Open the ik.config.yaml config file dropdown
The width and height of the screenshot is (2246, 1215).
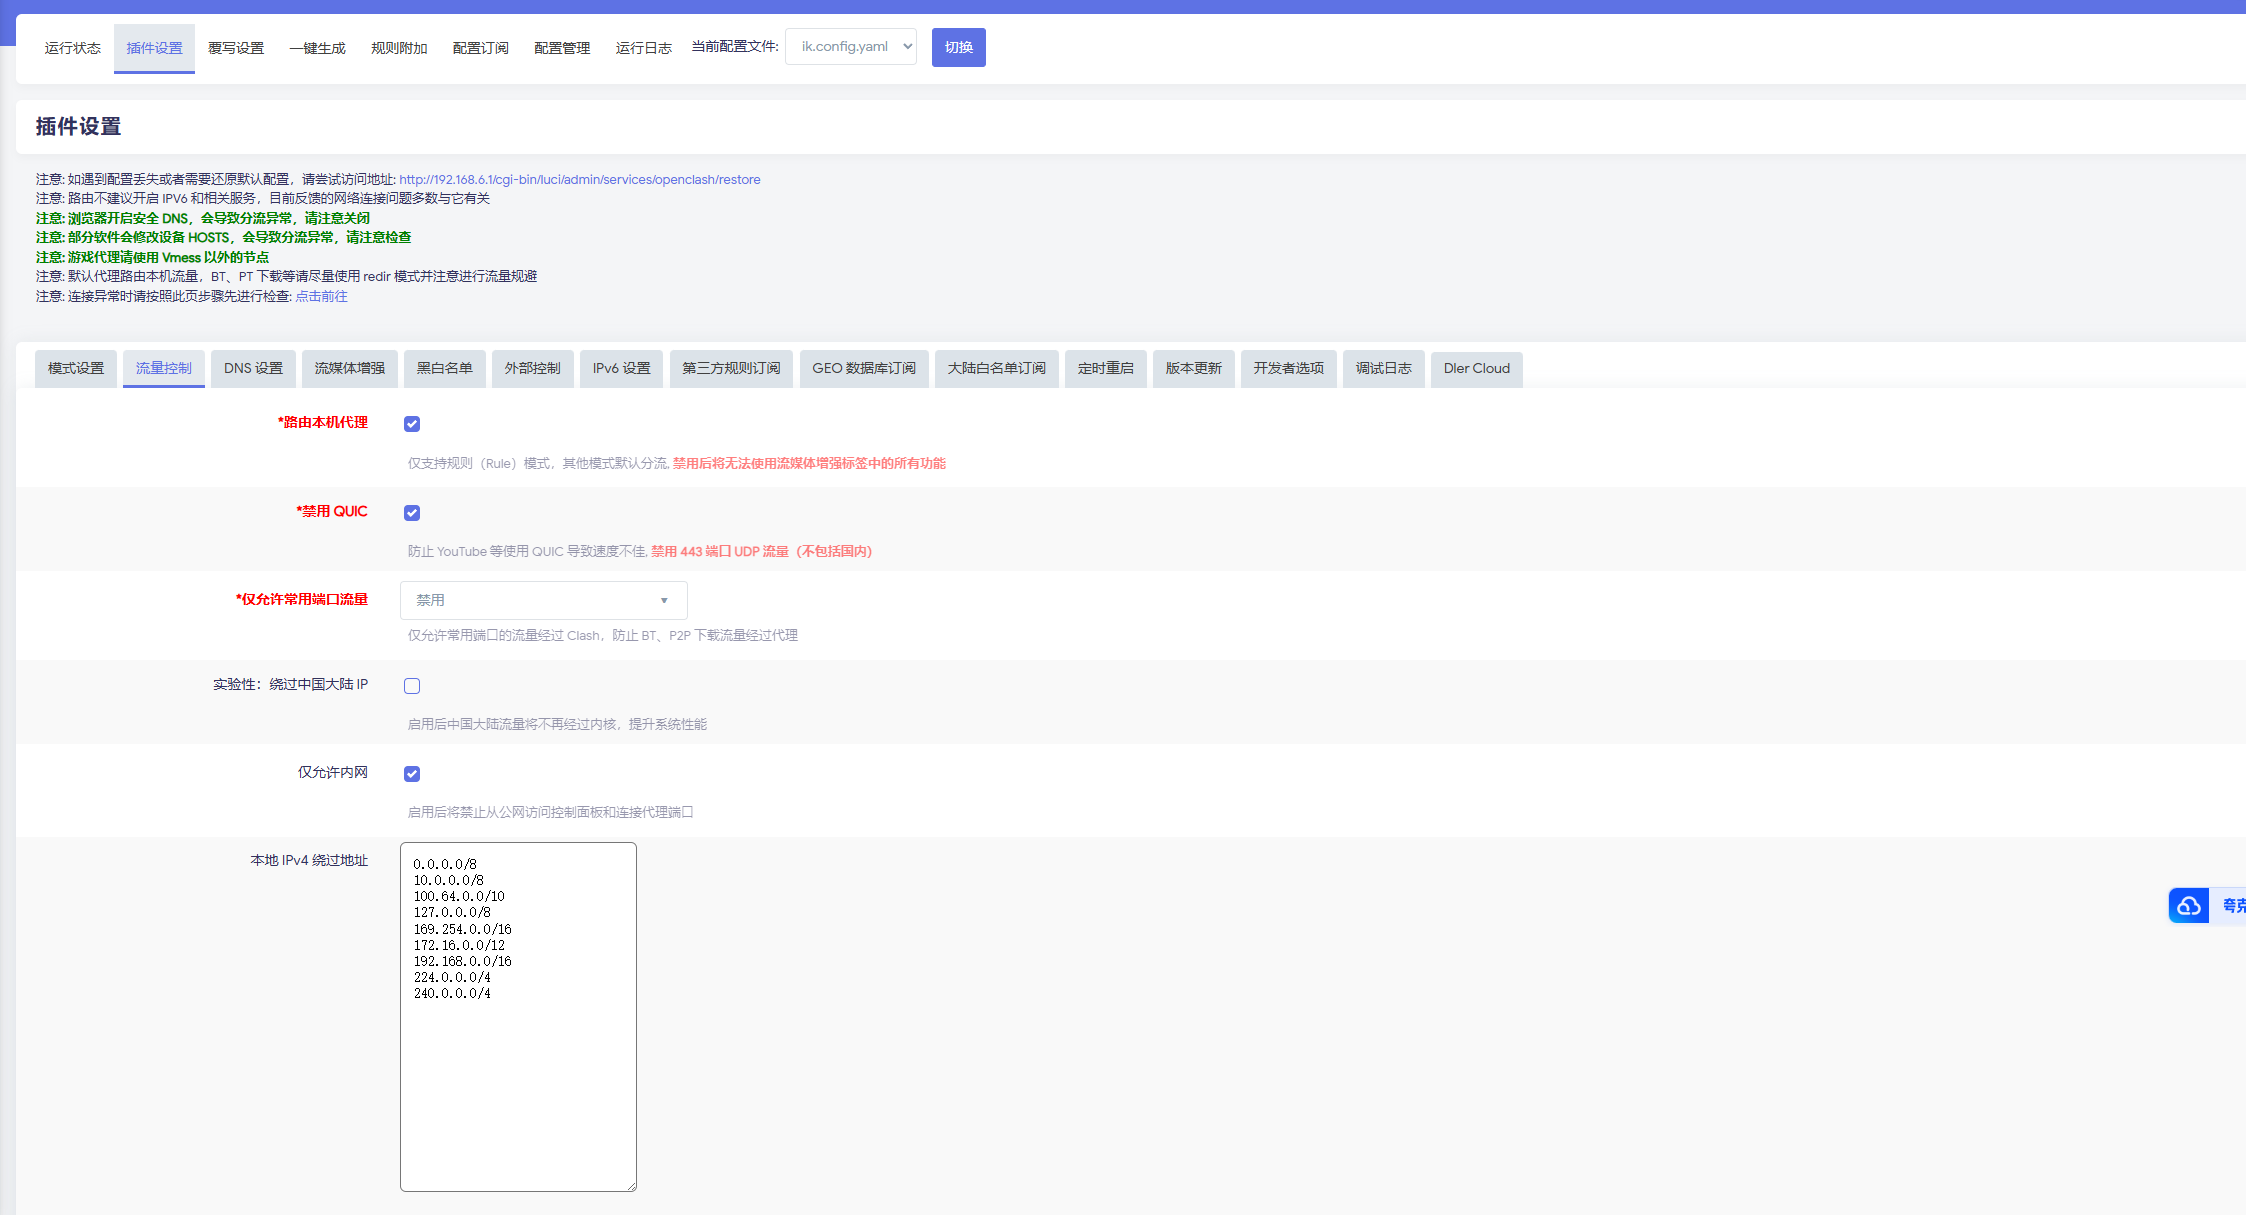[x=851, y=47]
